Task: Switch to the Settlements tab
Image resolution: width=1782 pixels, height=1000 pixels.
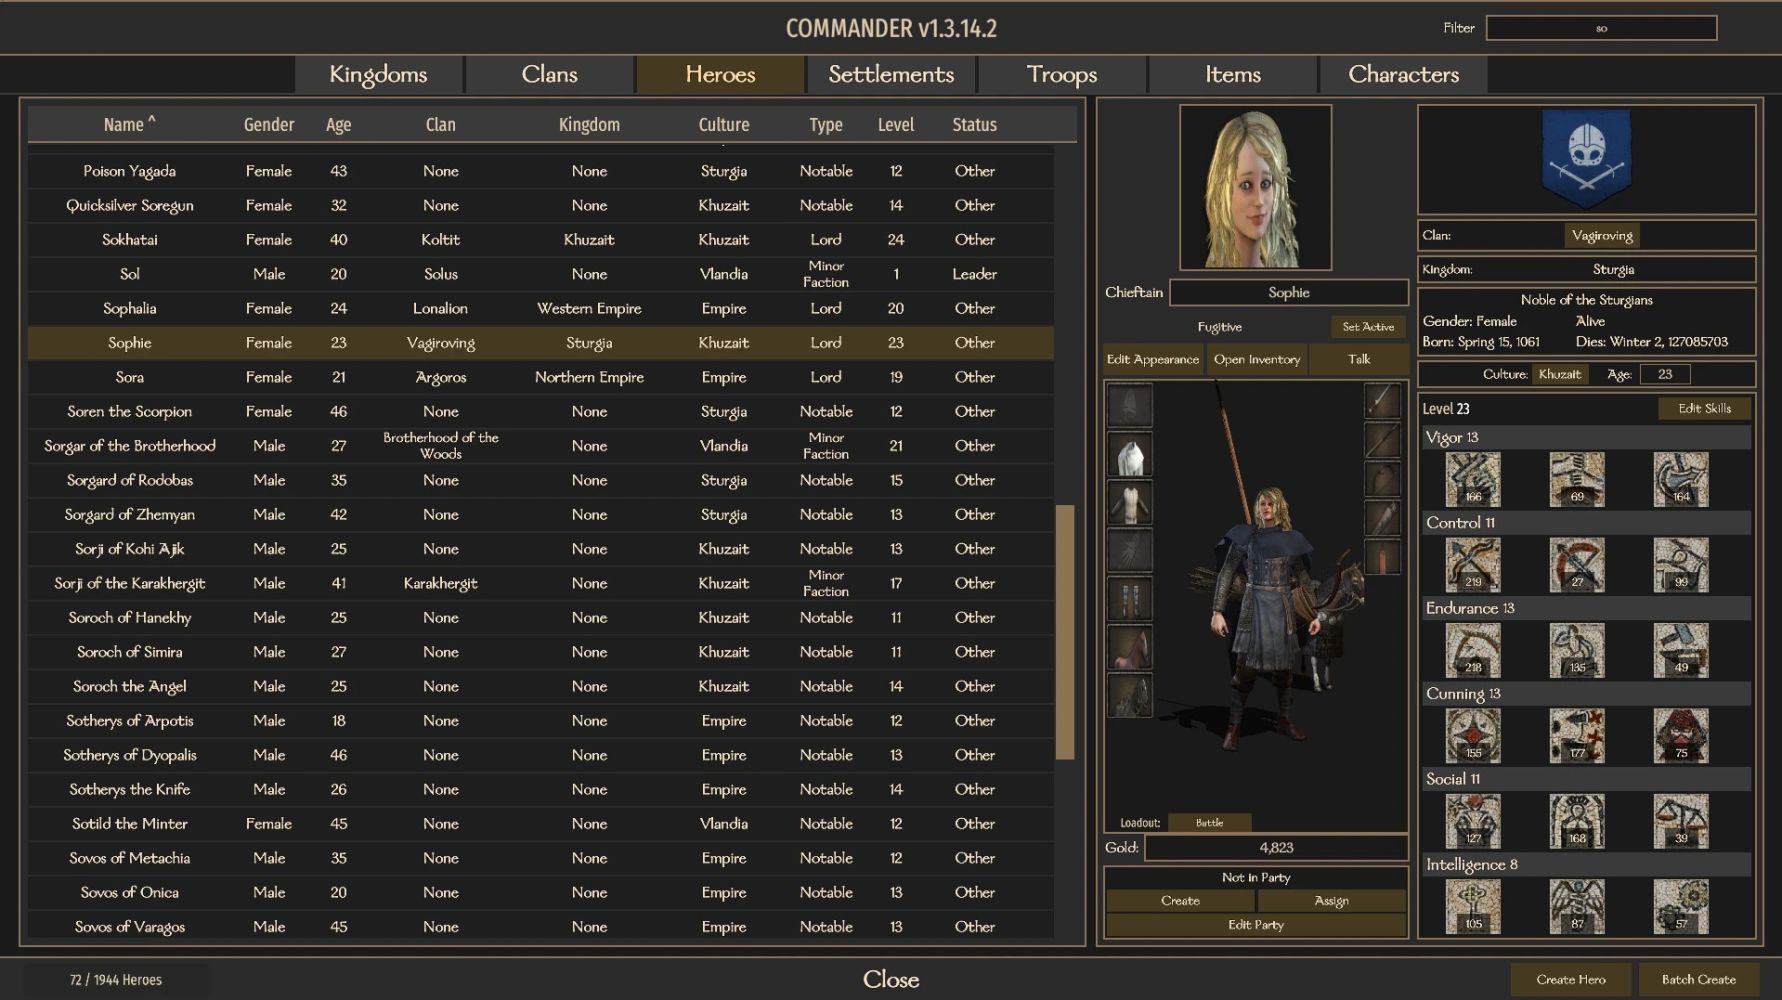Action: [890, 75]
